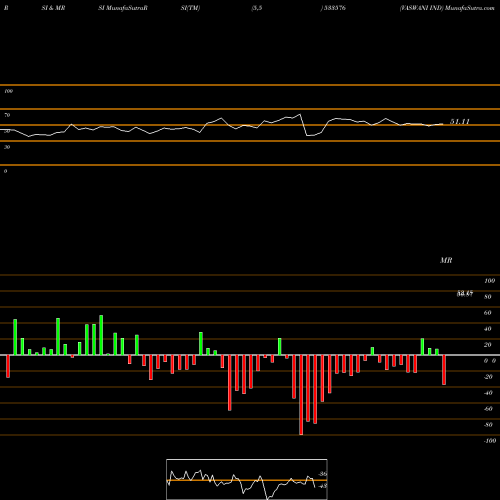
Task: Click the tallest red MR bar reaching -100
Action: pyautogui.click(x=301, y=395)
